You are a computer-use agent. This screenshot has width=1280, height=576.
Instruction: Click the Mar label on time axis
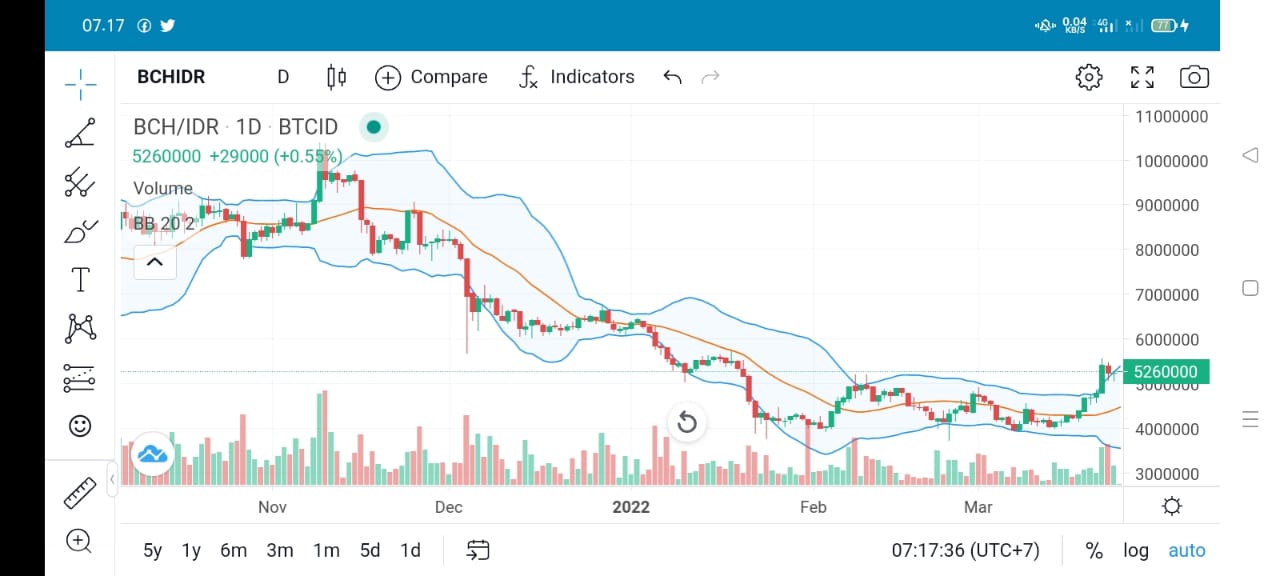tap(978, 507)
